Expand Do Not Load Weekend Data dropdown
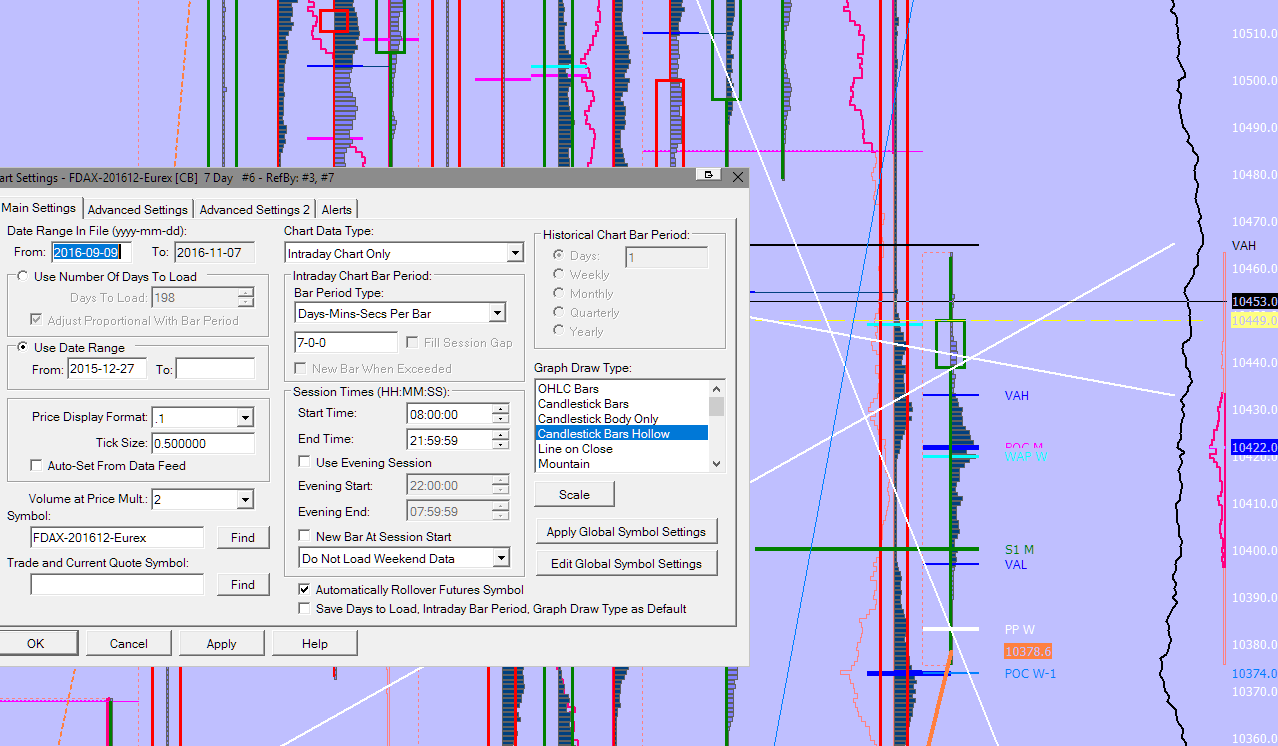Viewport: 1278px width, 746px height. click(x=501, y=558)
